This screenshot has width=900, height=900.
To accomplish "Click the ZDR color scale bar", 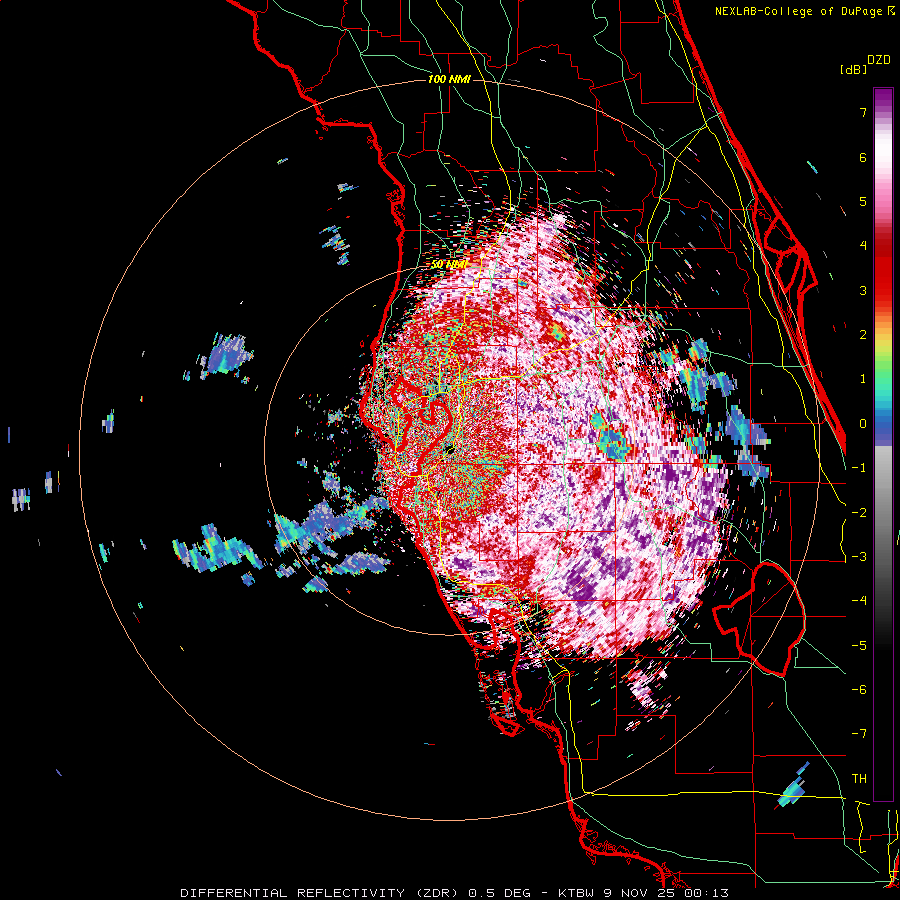I will tap(883, 444).
